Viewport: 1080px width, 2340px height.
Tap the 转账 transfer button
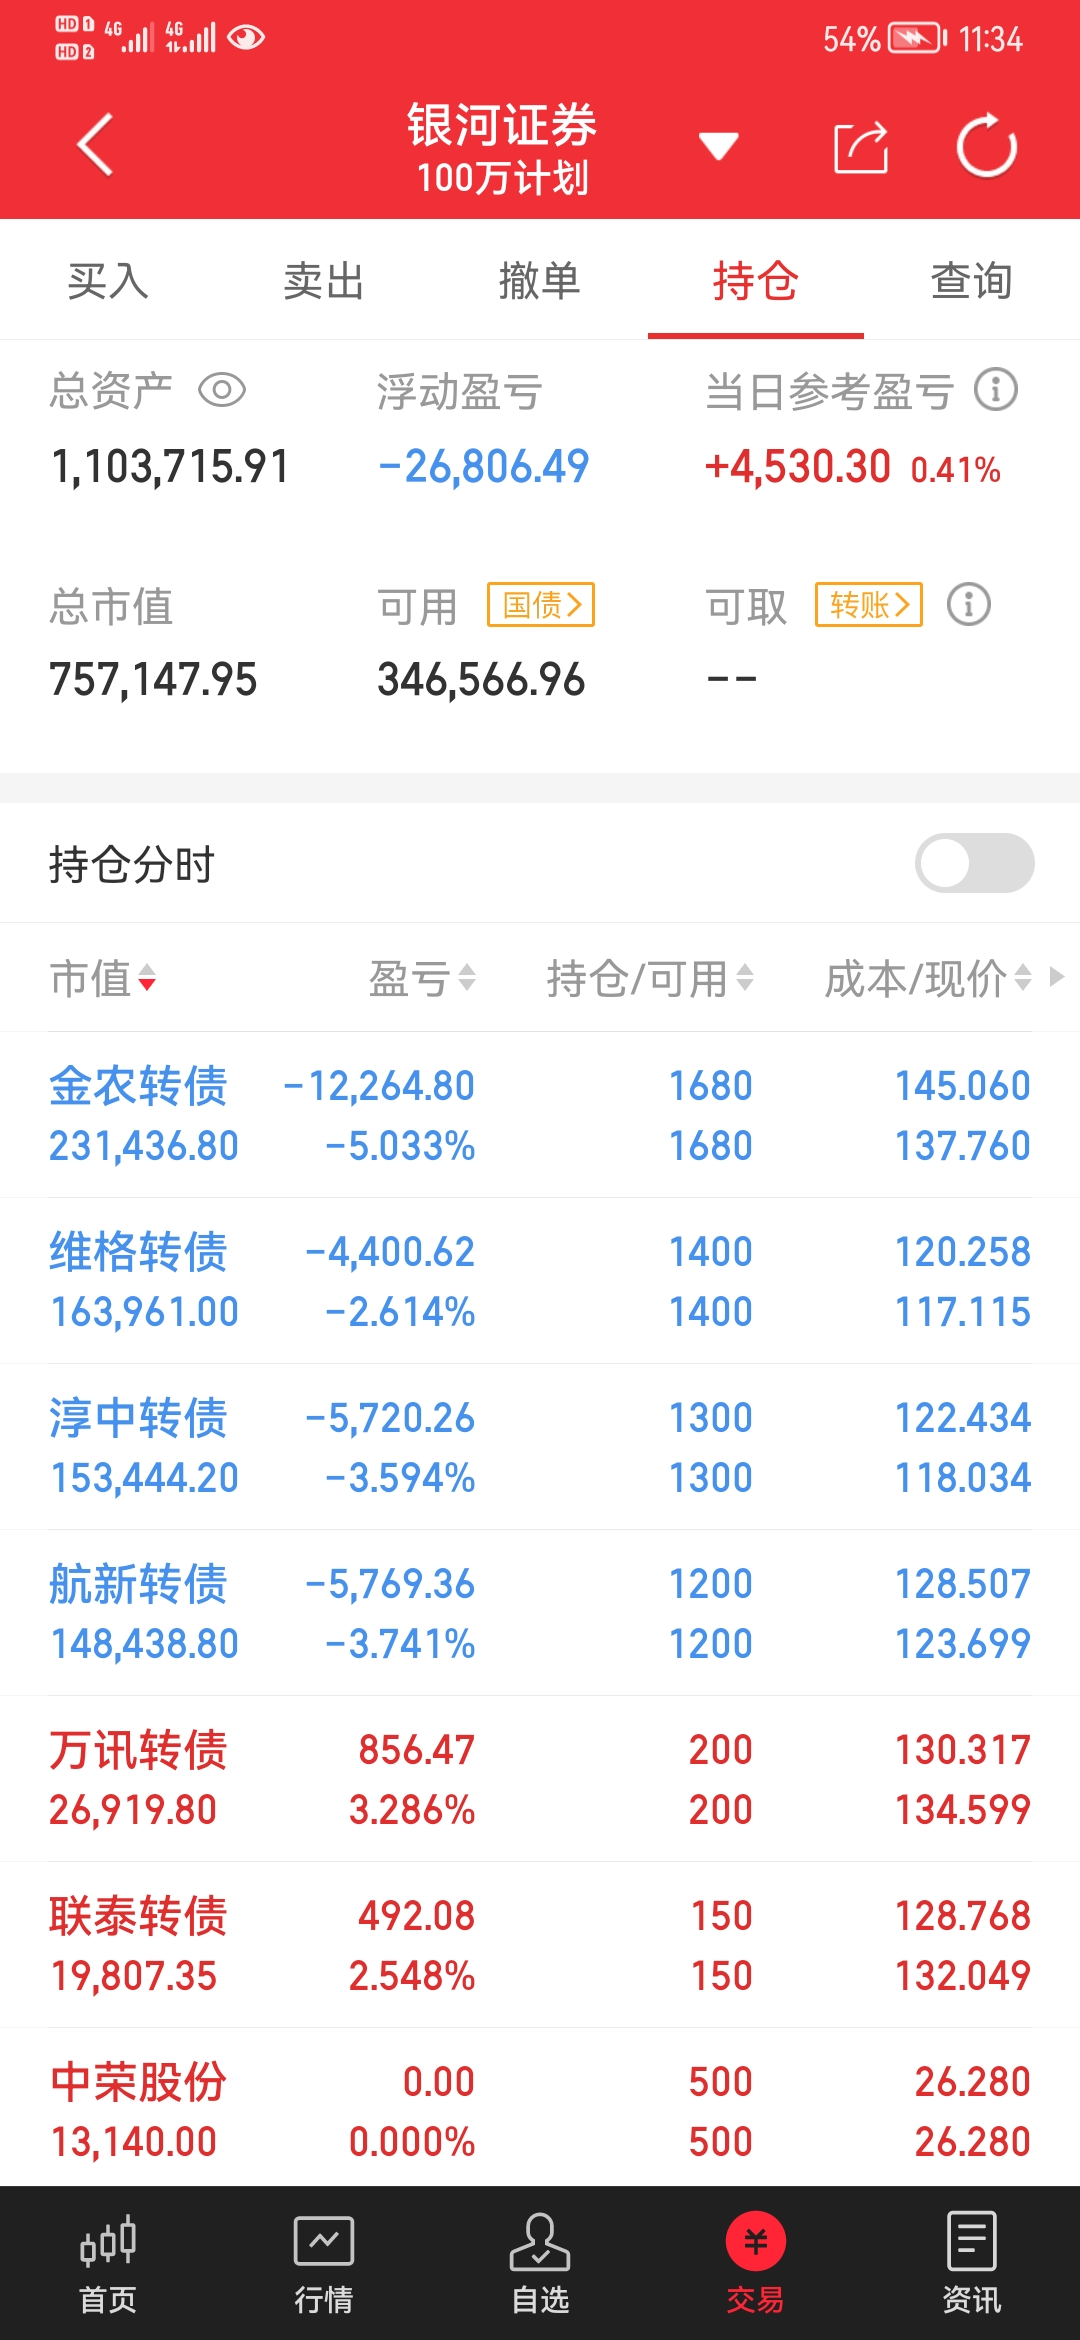tap(868, 605)
